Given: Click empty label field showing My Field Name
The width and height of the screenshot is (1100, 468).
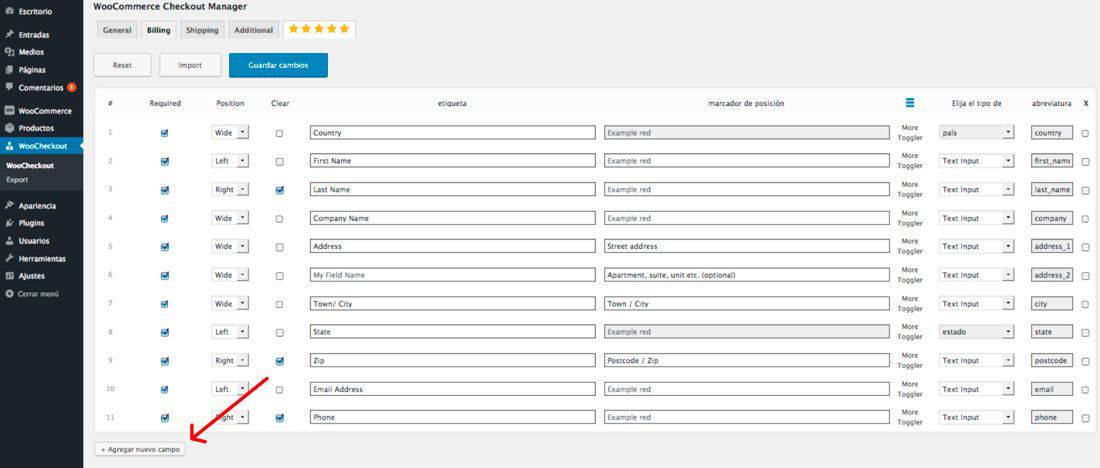Looking at the screenshot, I should coord(452,275).
